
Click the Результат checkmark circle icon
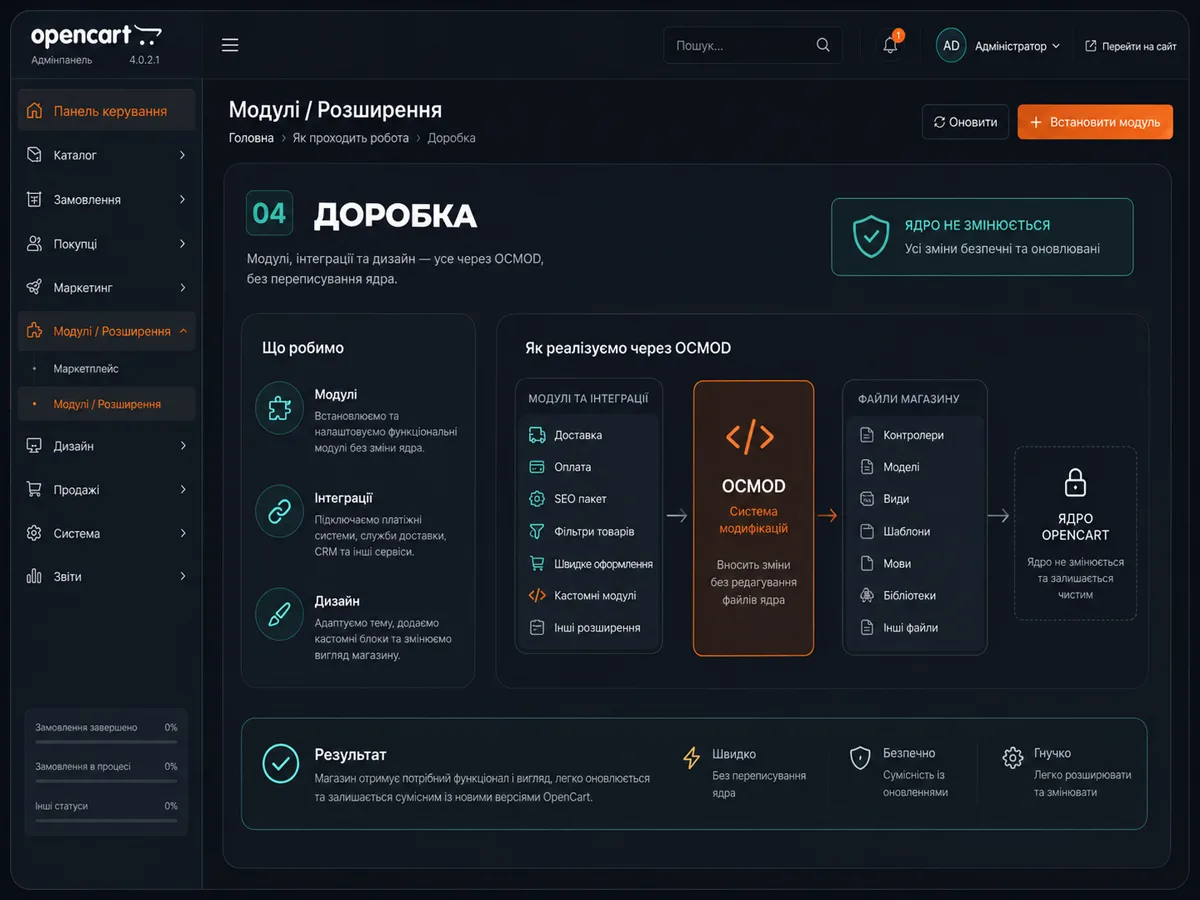(x=281, y=763)
